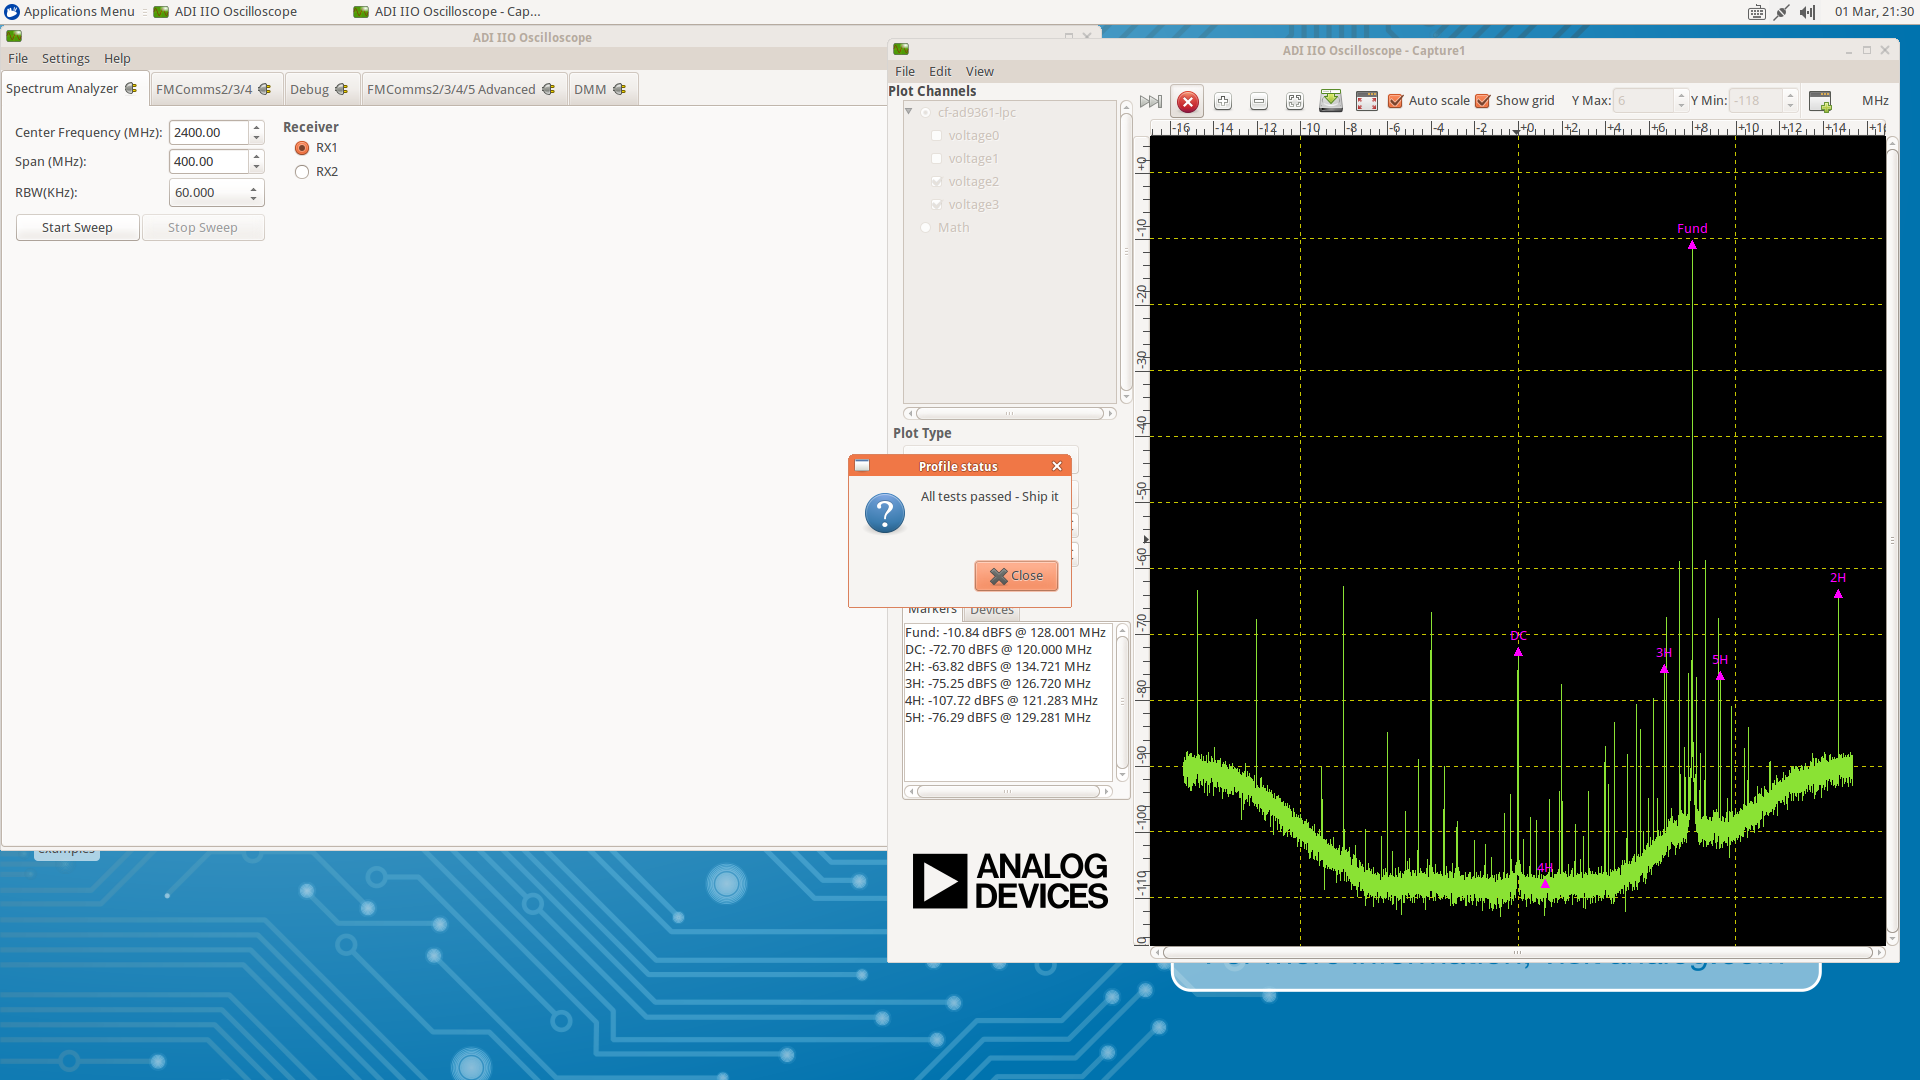
Task: Click the main Oscilloscope window title icon
Action: pyautogui.click(x=14, y=36)
